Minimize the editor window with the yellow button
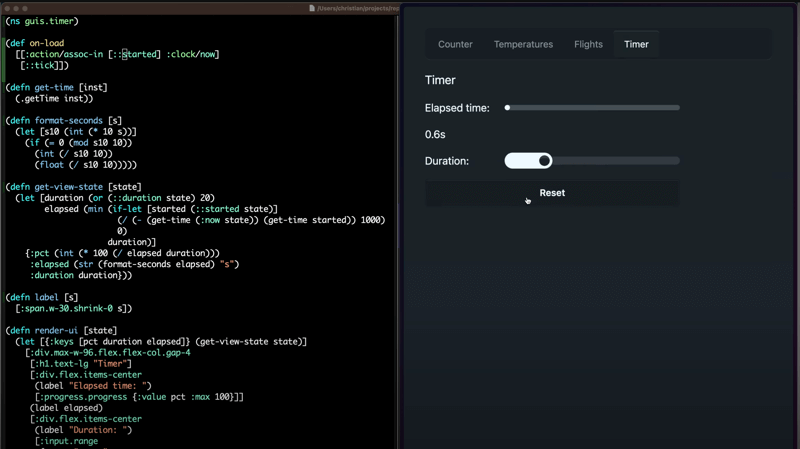 16,8
